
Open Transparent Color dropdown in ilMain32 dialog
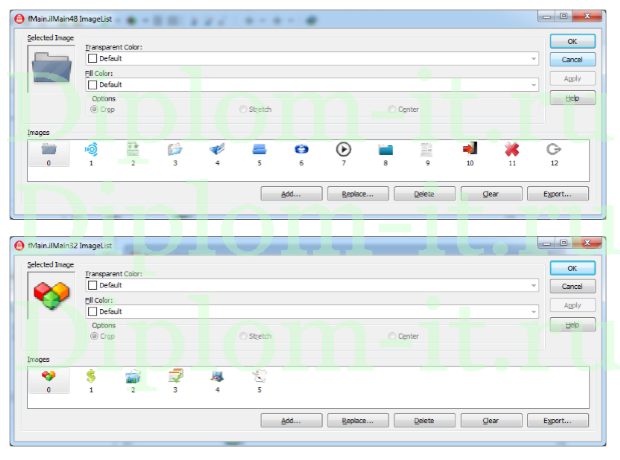tap(534, 285)
